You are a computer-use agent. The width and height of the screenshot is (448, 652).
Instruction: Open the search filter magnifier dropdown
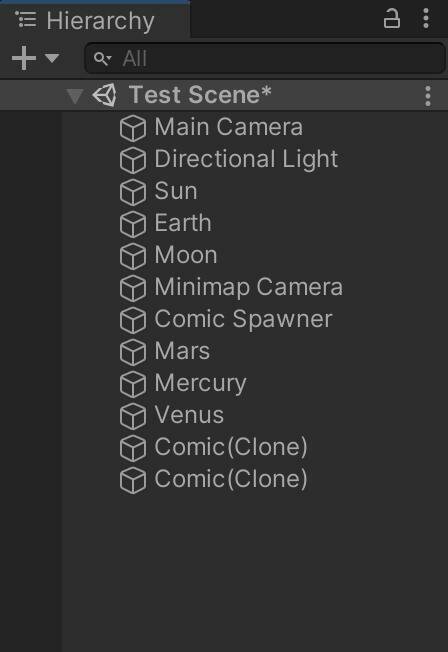tap(102, 59)
